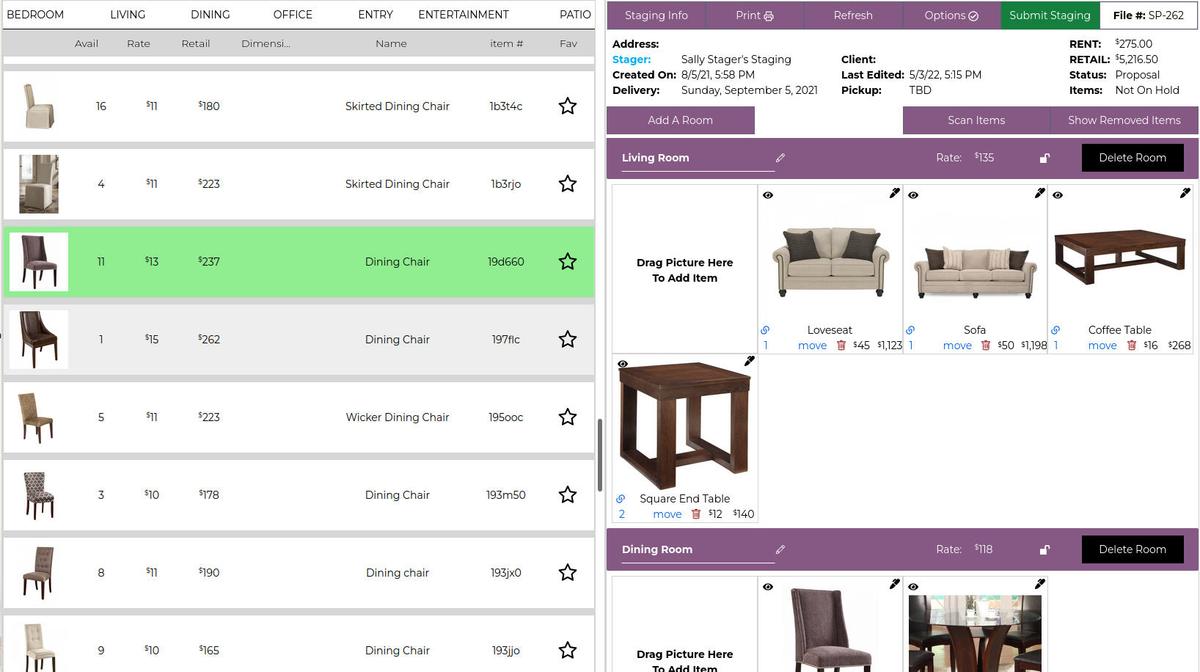Viewport: 1200px width, 672px height.
Task: Switch to the DINING category tab
Action: coord(210,14)
